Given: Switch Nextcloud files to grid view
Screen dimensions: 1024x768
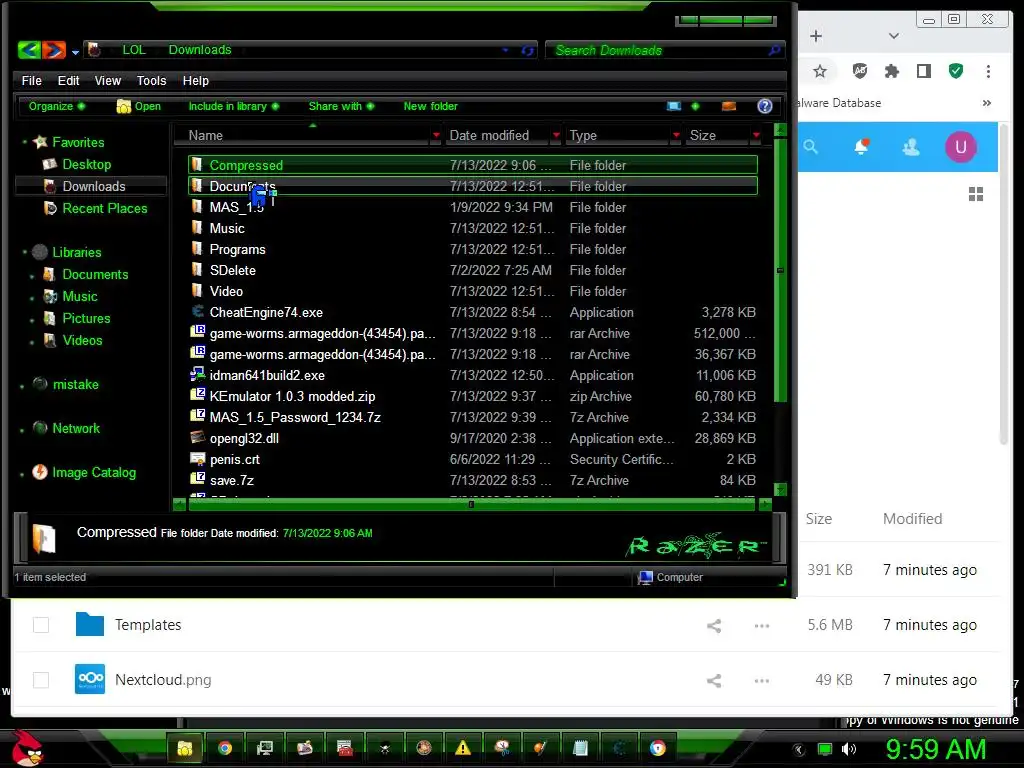Looking at the screenshot, I should pos(976,194).
